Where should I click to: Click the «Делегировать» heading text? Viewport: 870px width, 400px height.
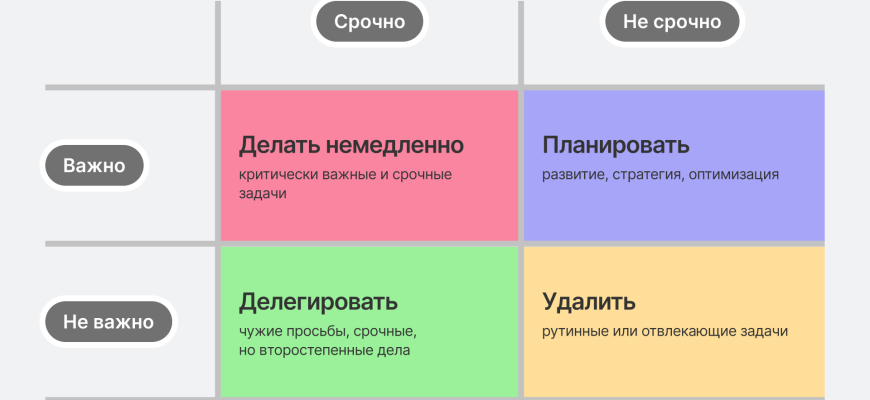pyautogui.click(x=318, y=301)
